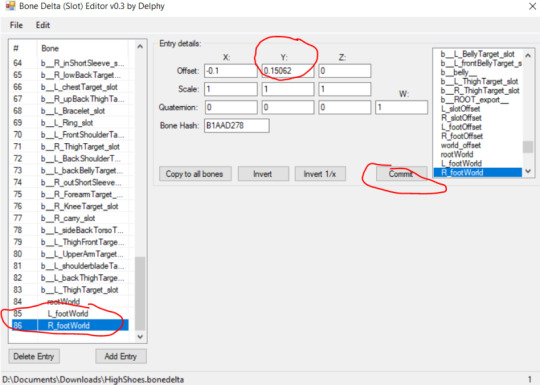This screenshot has width=540, height=385.
Task: Select row 78 b__L_sideBackTorsoT
Action: (x=70, y=230)
